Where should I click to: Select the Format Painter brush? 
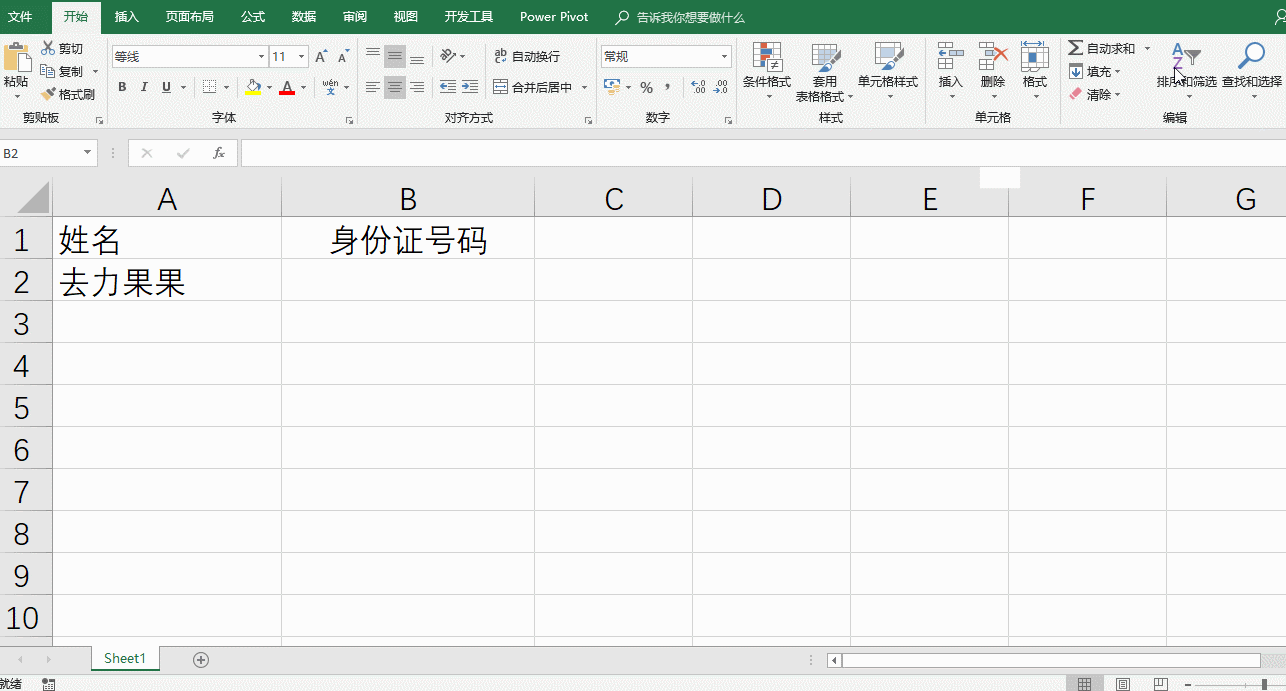pyautogui.click(x=48, y=94)
